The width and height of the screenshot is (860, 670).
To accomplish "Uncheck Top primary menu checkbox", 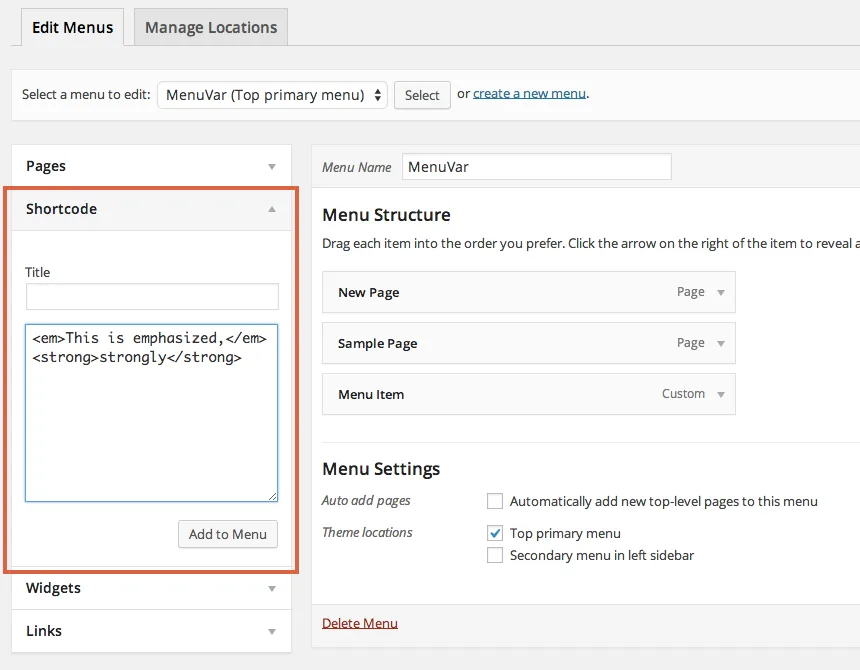I will 495,533.
